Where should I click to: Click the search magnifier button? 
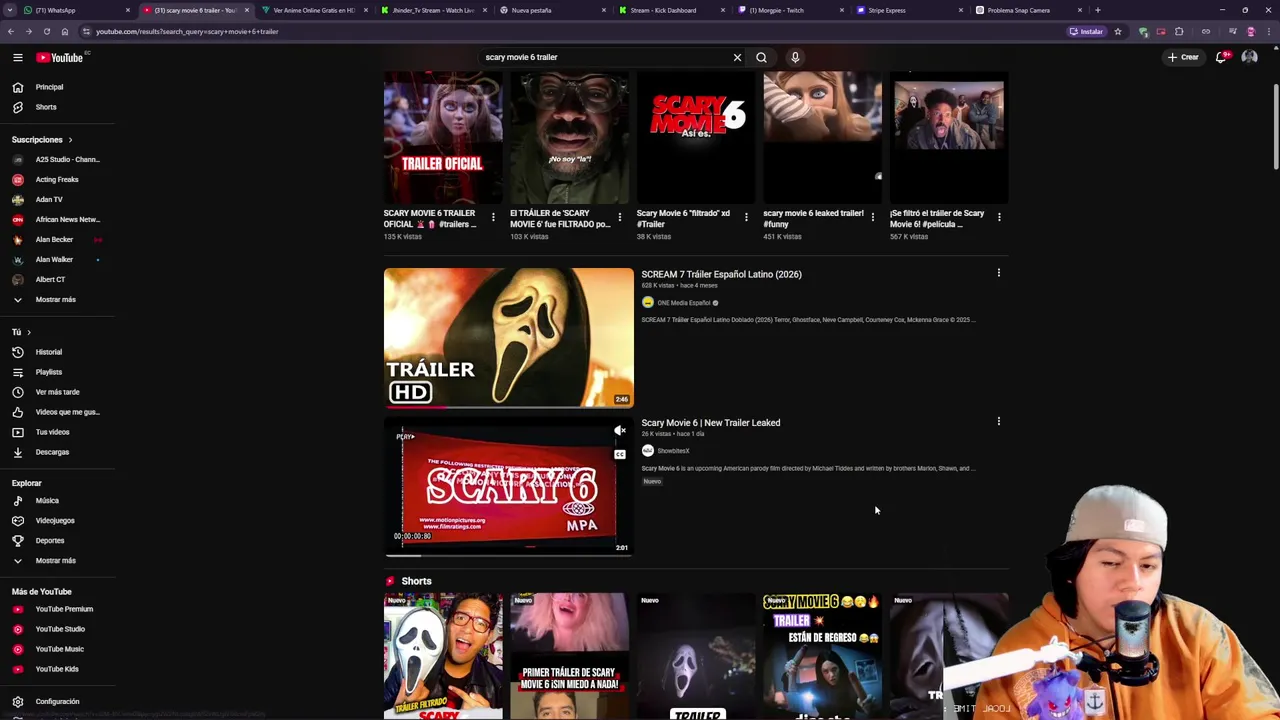(x=761, y=57)
